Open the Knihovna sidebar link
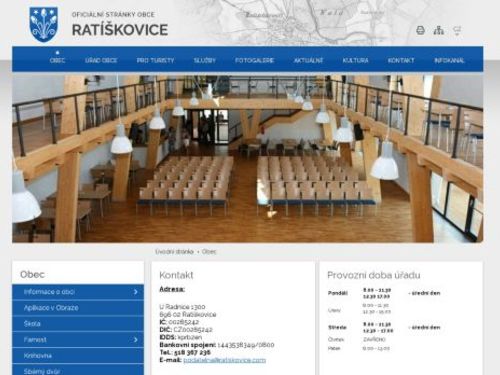 point(78,356)
